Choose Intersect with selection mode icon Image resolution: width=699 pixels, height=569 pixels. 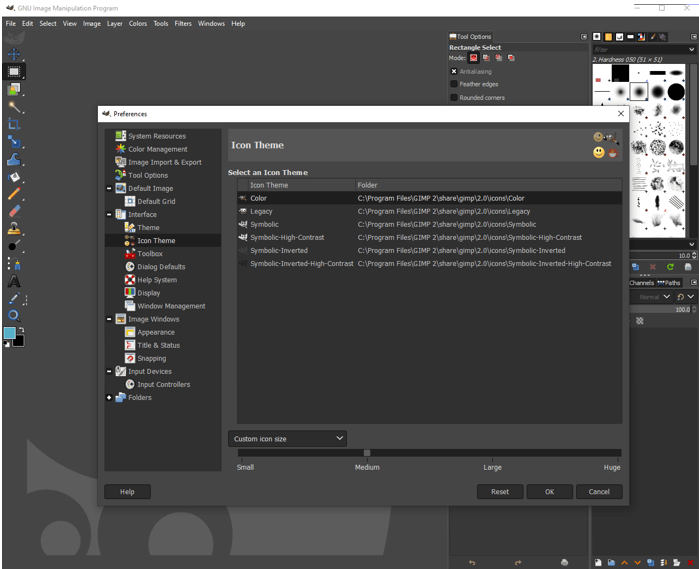tap(511, 58)
